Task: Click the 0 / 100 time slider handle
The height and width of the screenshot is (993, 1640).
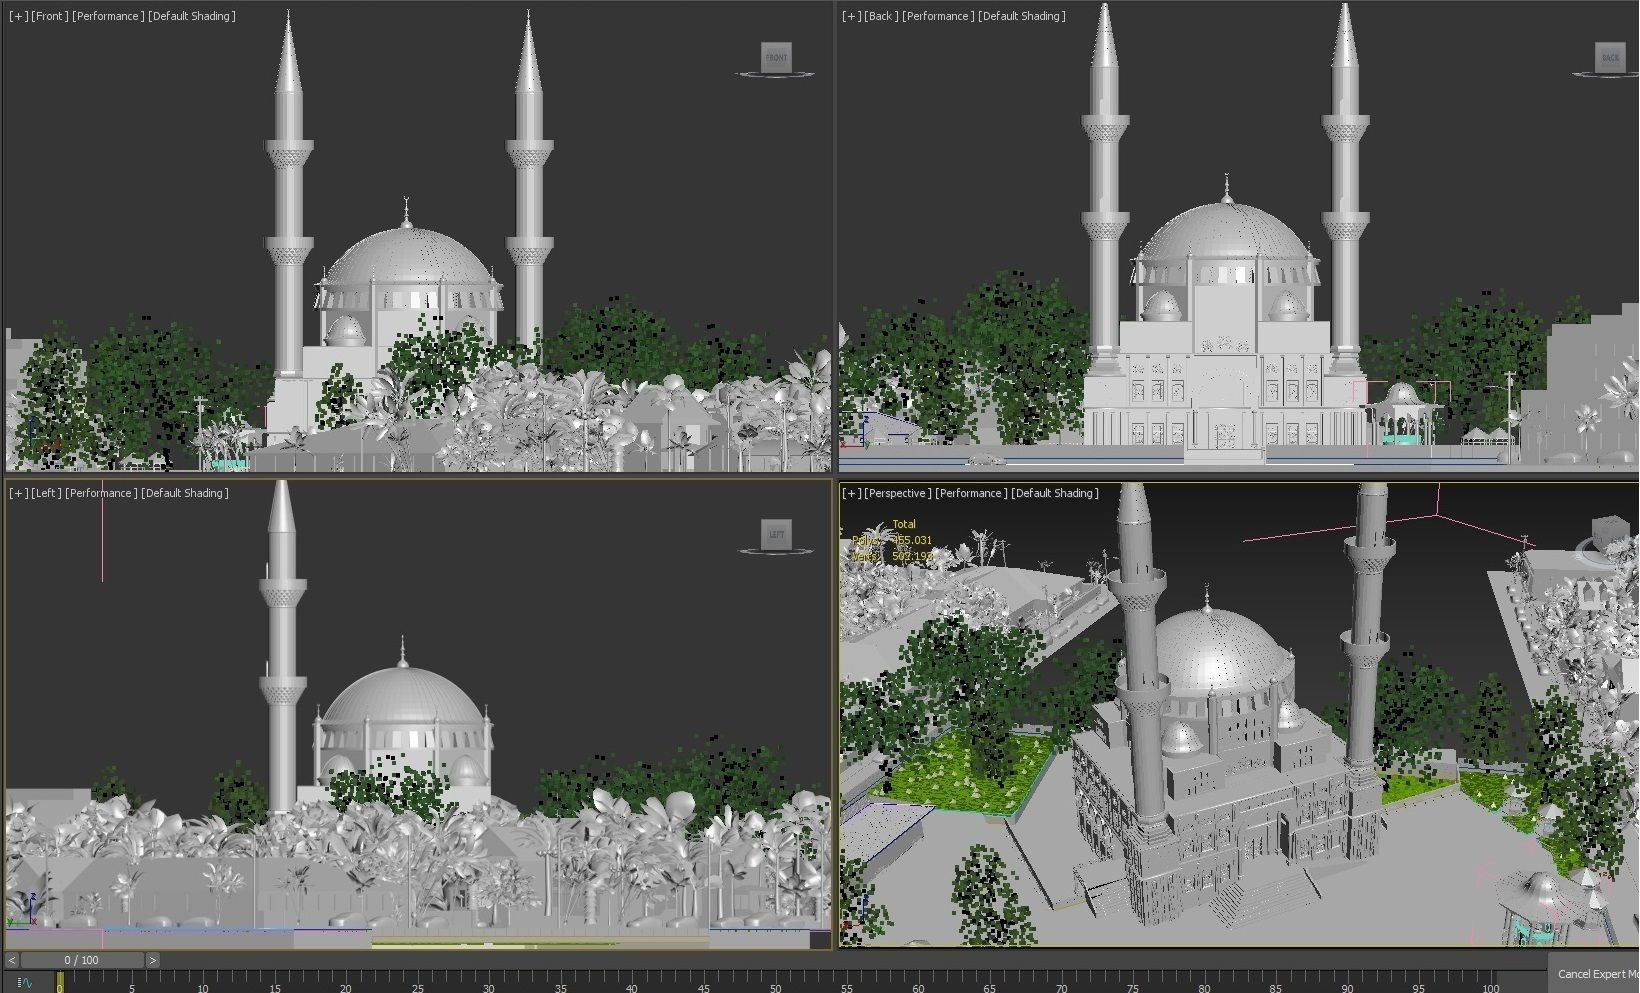Action: [82, 960]
